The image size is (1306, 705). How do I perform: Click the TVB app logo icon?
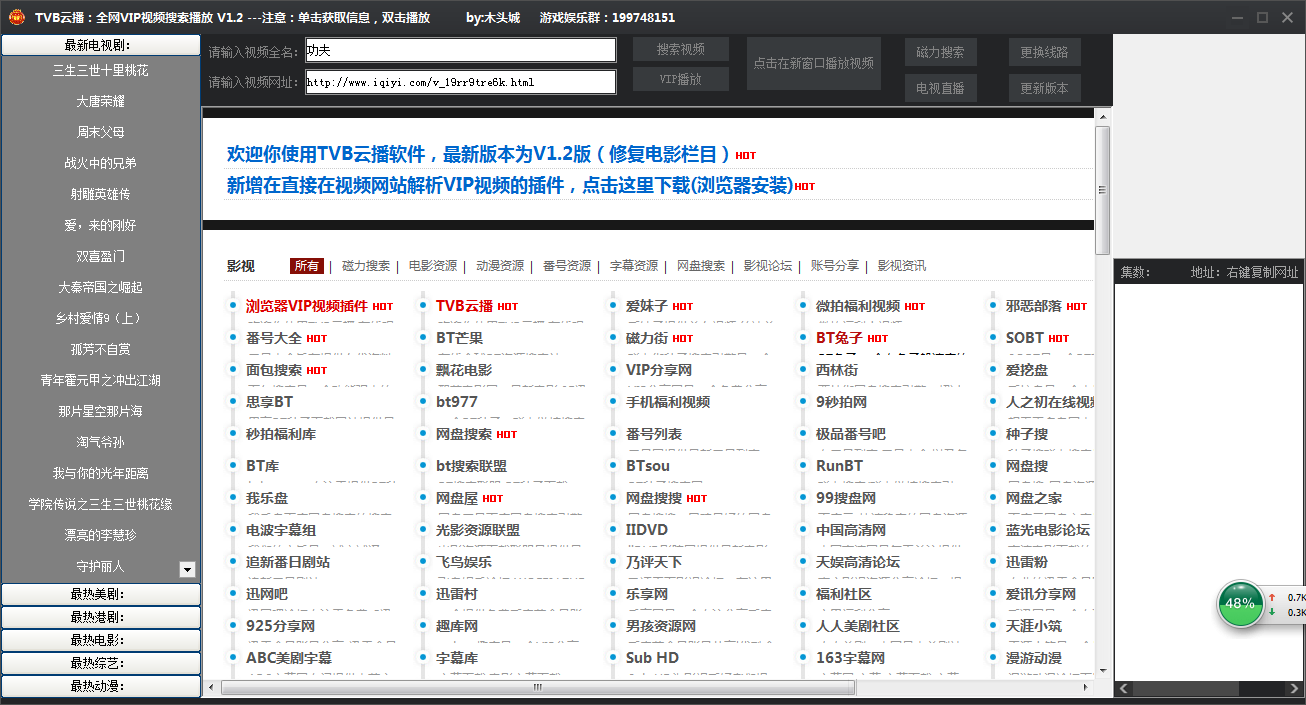pos(16,17)
